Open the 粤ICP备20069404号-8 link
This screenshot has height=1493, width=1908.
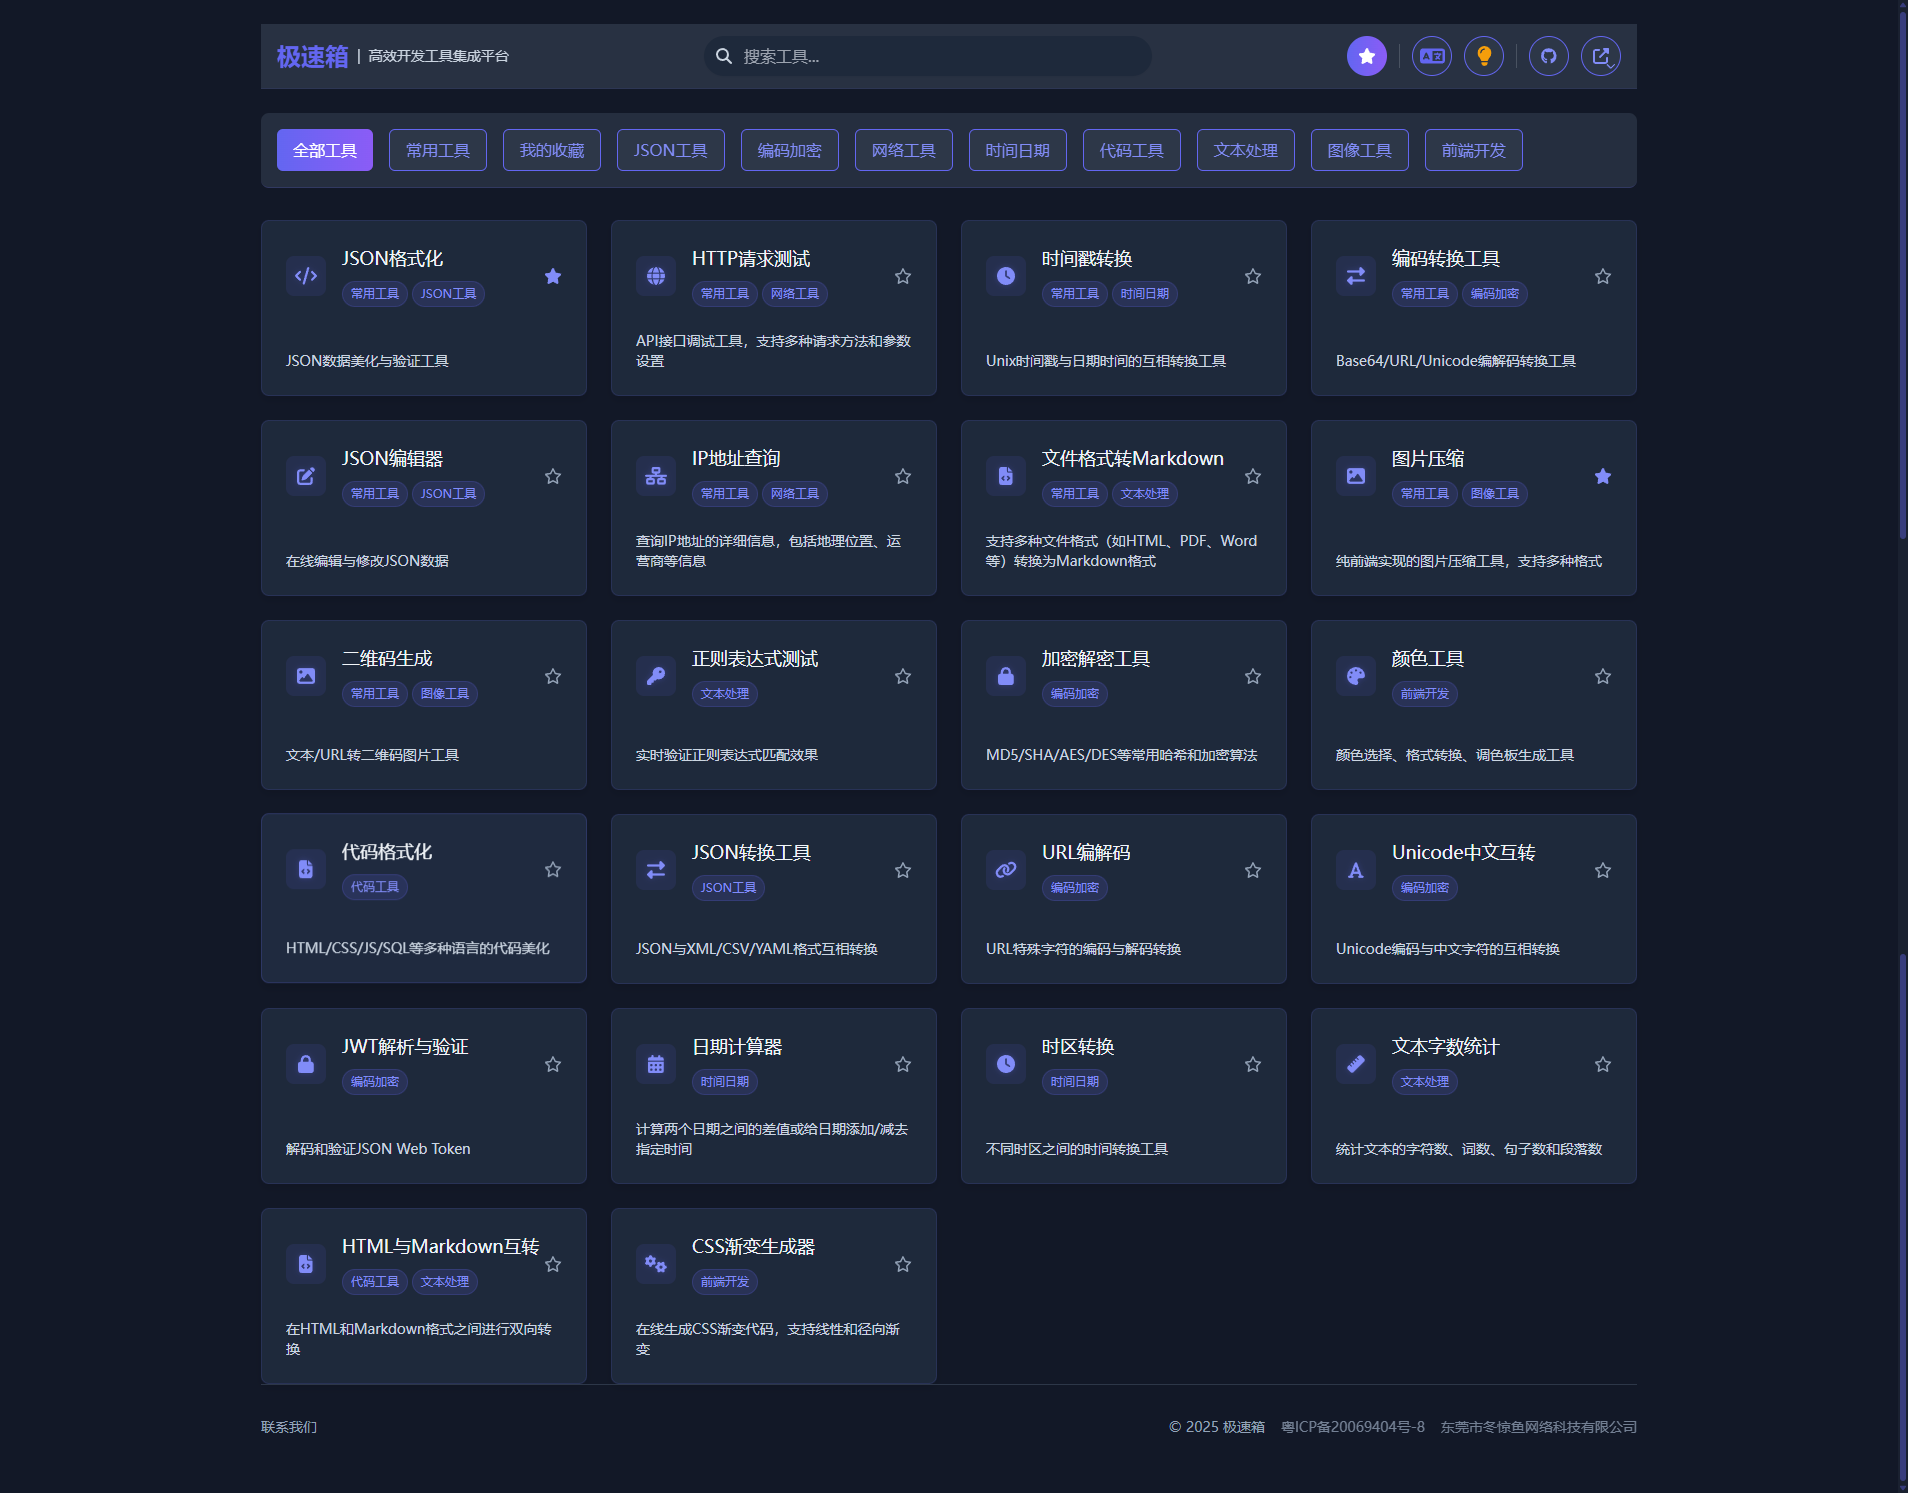point(1353,1427)
